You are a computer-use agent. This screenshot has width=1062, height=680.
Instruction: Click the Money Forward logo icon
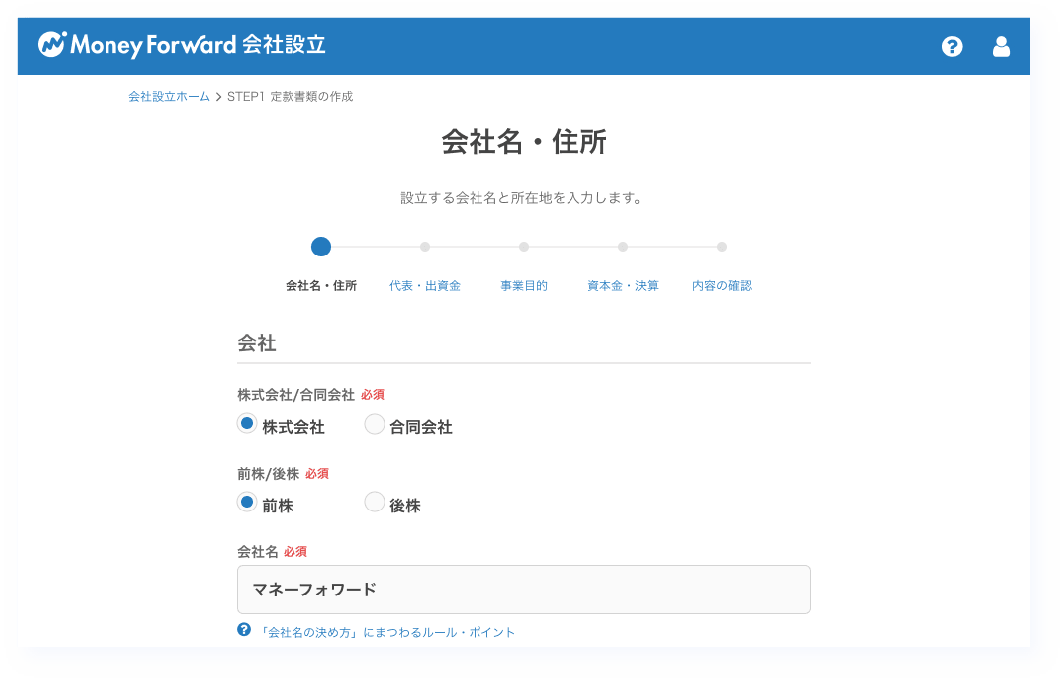click(x=52, y=45)
